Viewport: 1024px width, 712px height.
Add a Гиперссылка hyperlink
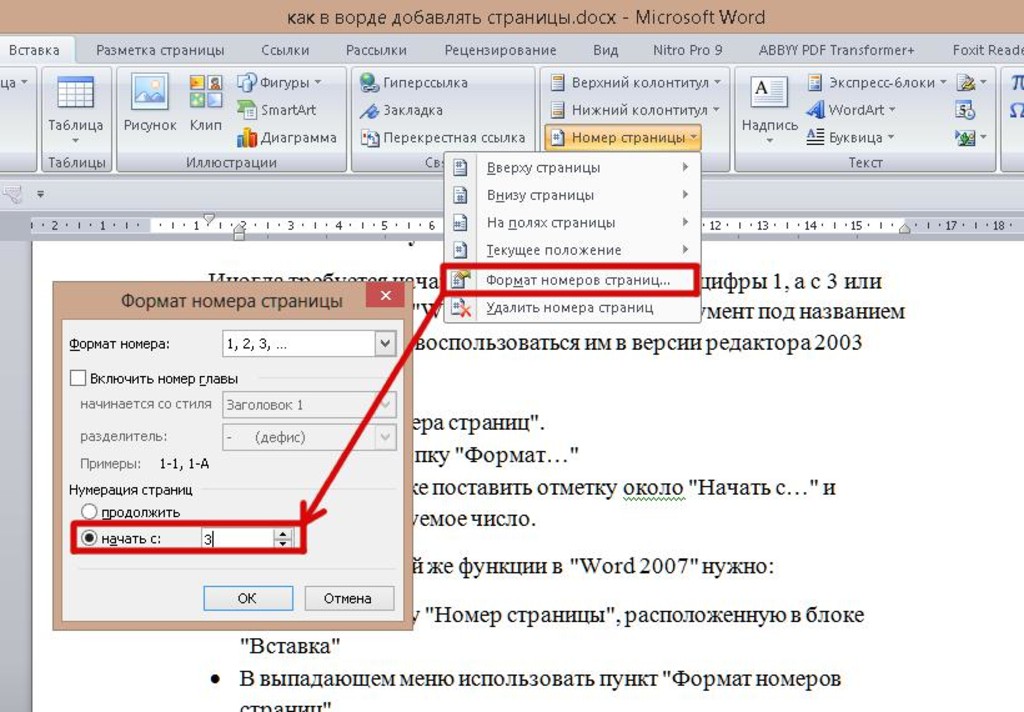pos(414,83)
